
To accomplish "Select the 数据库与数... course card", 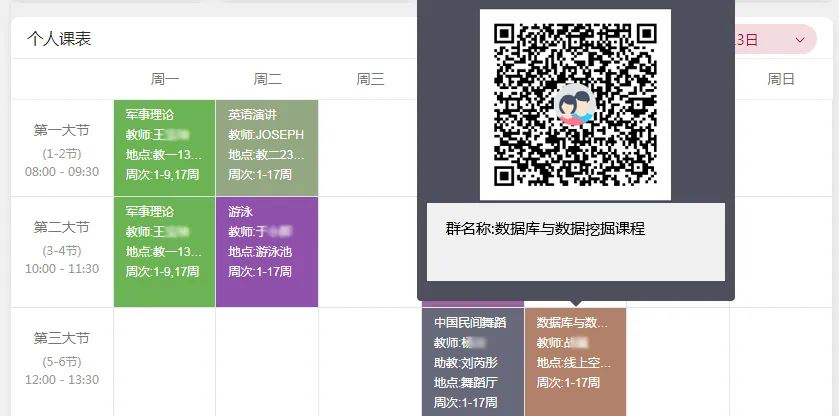I will pyautogui.click(x=575, y=362).
